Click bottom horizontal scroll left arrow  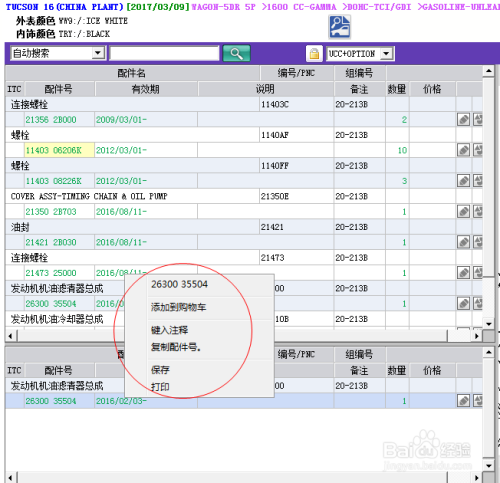coord(11,478)
